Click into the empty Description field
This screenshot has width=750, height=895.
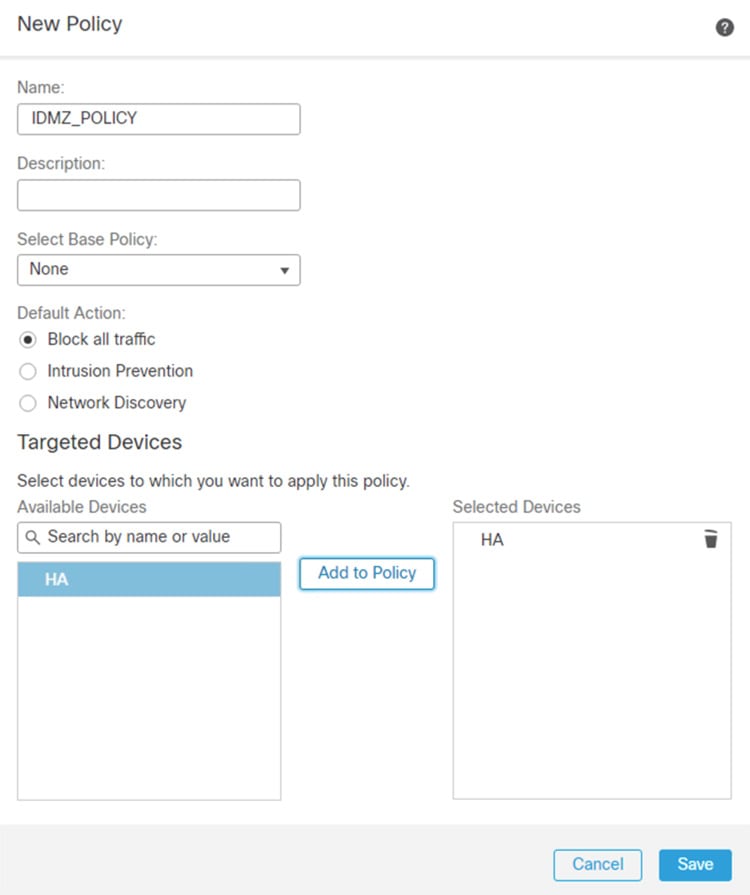(159, 195)
